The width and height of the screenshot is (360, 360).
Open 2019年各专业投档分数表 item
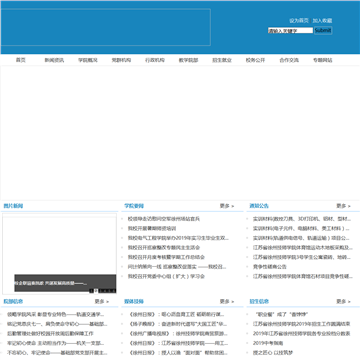click(x=301, y=333)
